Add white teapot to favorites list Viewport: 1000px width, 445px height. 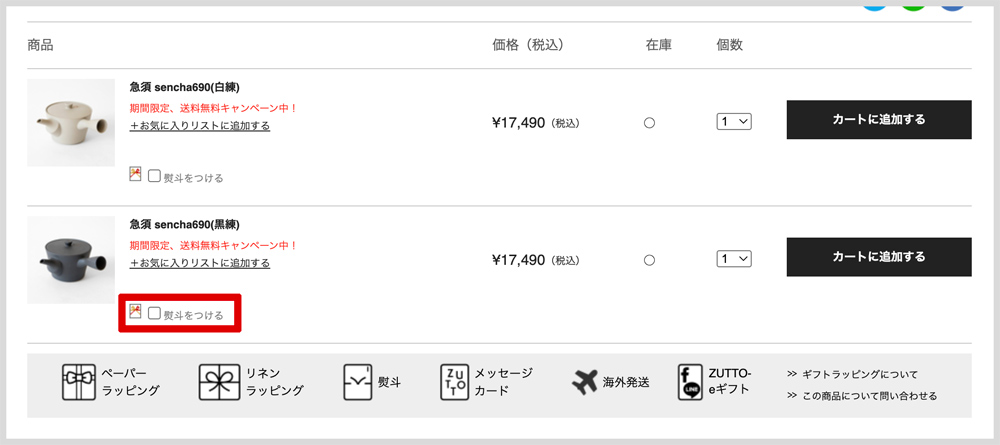click(x=200, y=126)
